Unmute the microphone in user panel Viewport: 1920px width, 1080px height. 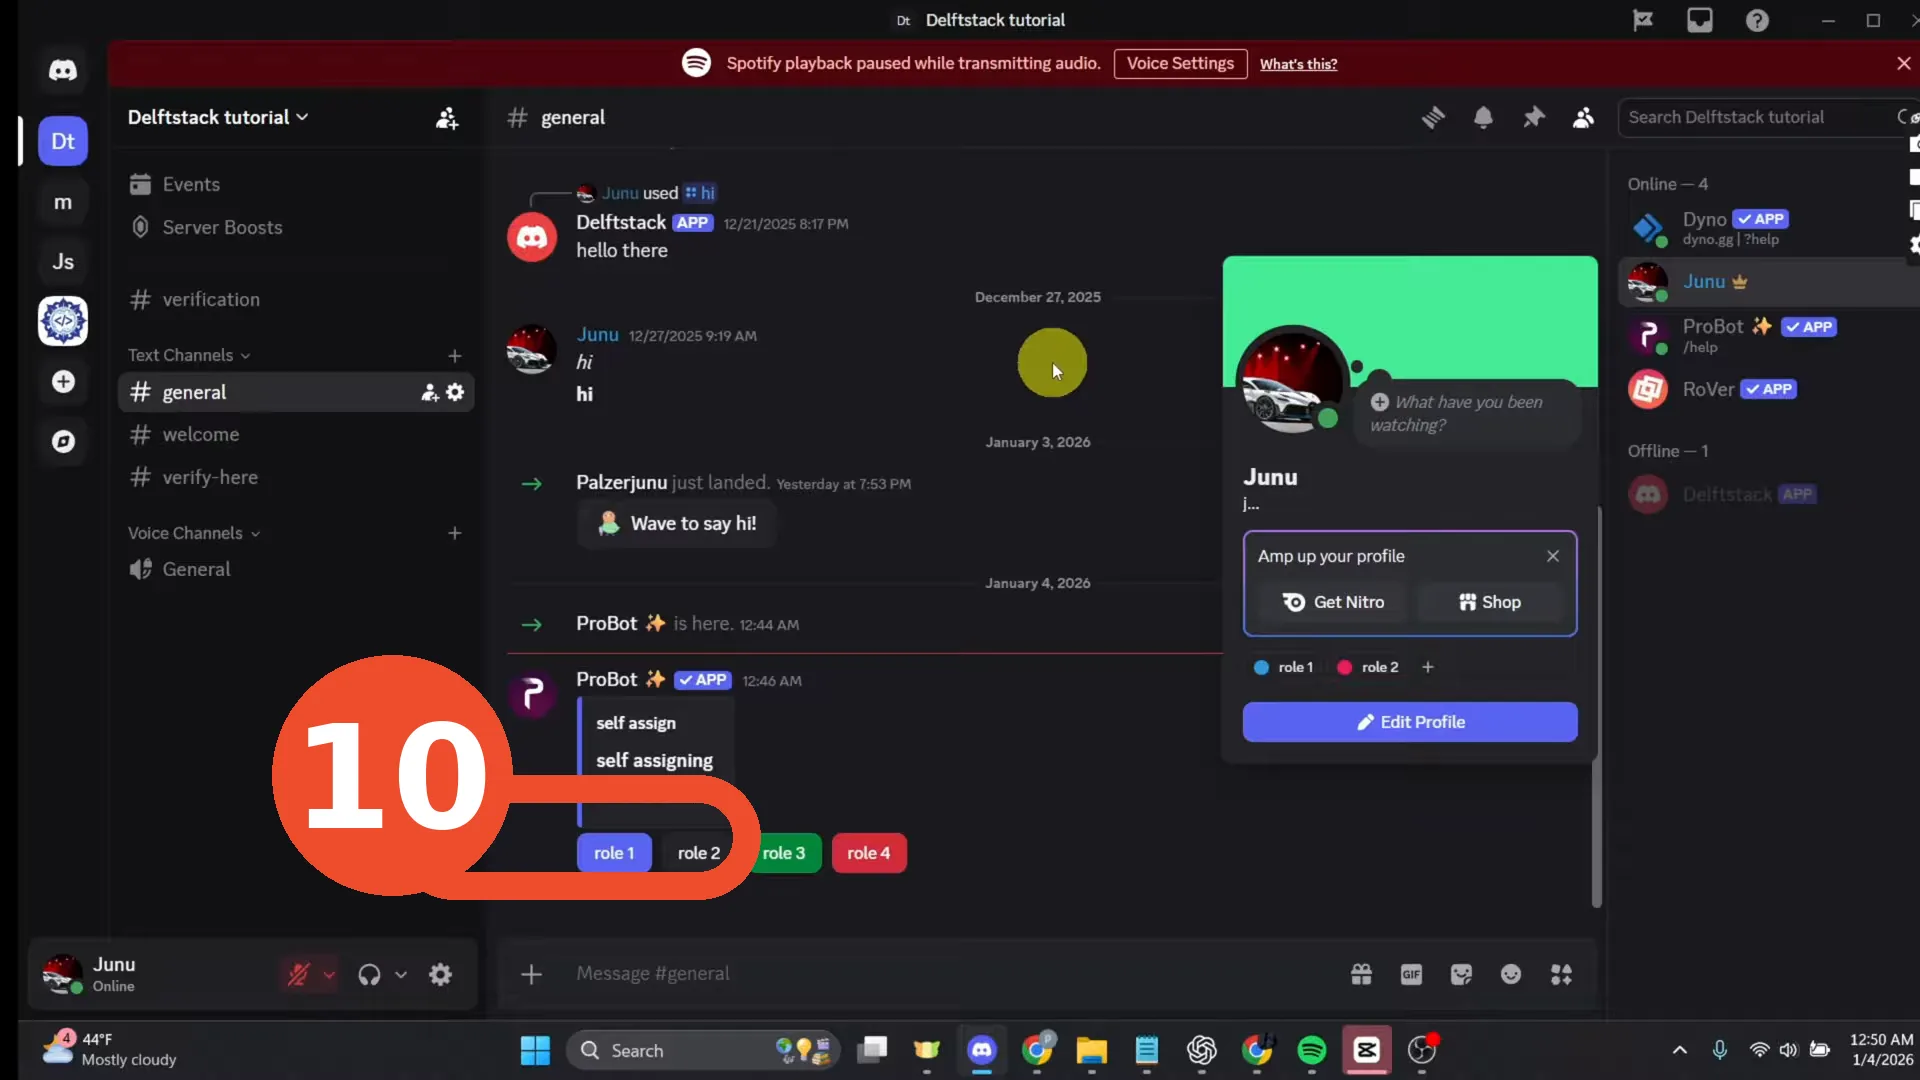298,974
